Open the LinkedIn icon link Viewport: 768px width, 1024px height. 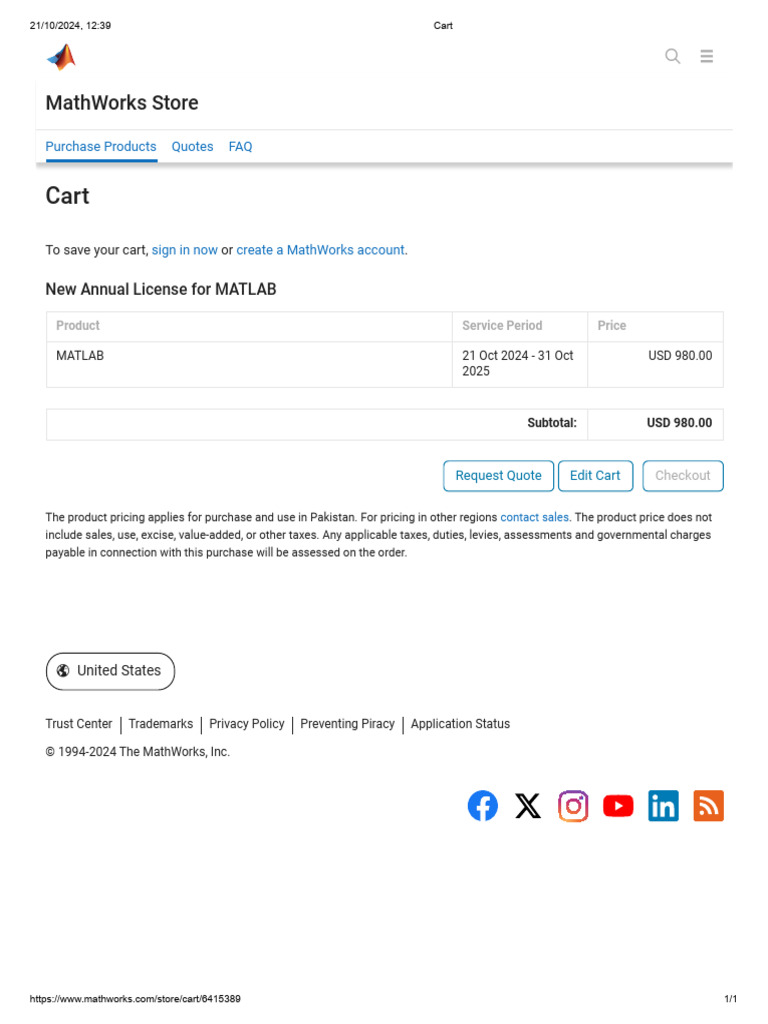coord(663,806)
